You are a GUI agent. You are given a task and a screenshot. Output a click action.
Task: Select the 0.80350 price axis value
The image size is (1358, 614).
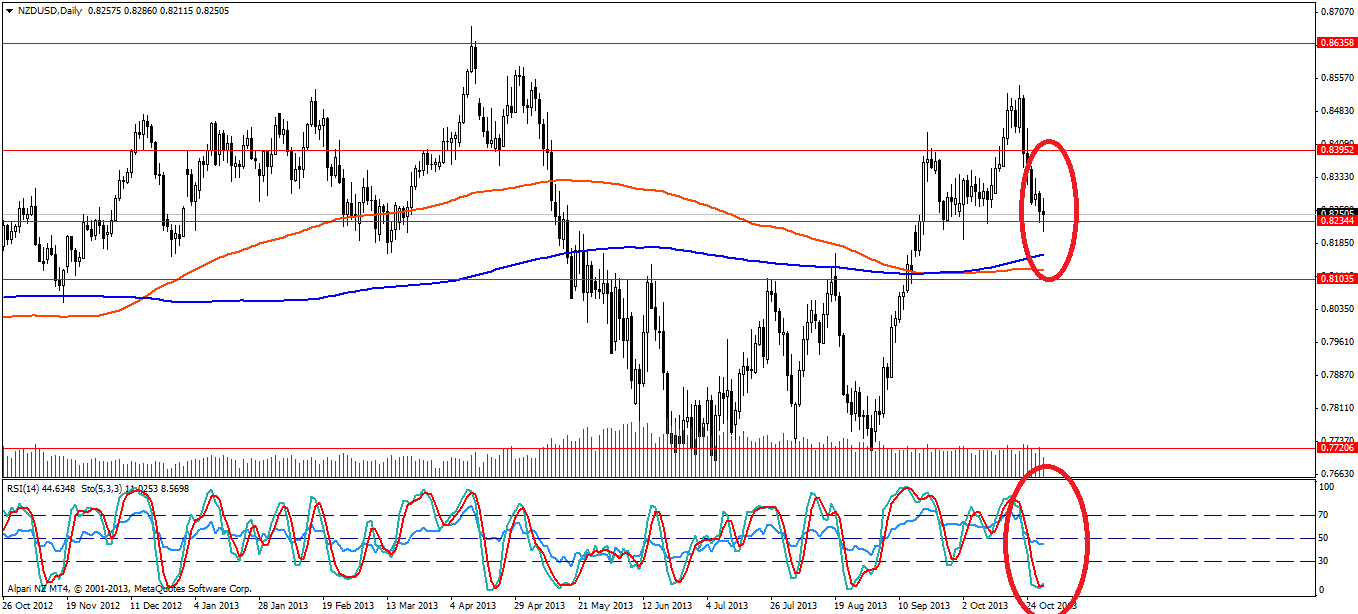tap(1339, 308)
